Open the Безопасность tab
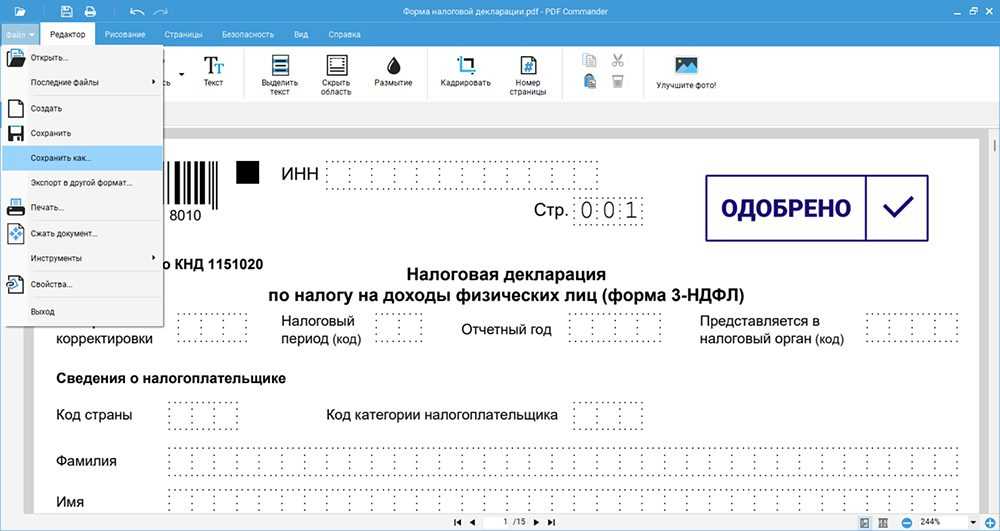 pyautogui.click(x=247, y=34)
